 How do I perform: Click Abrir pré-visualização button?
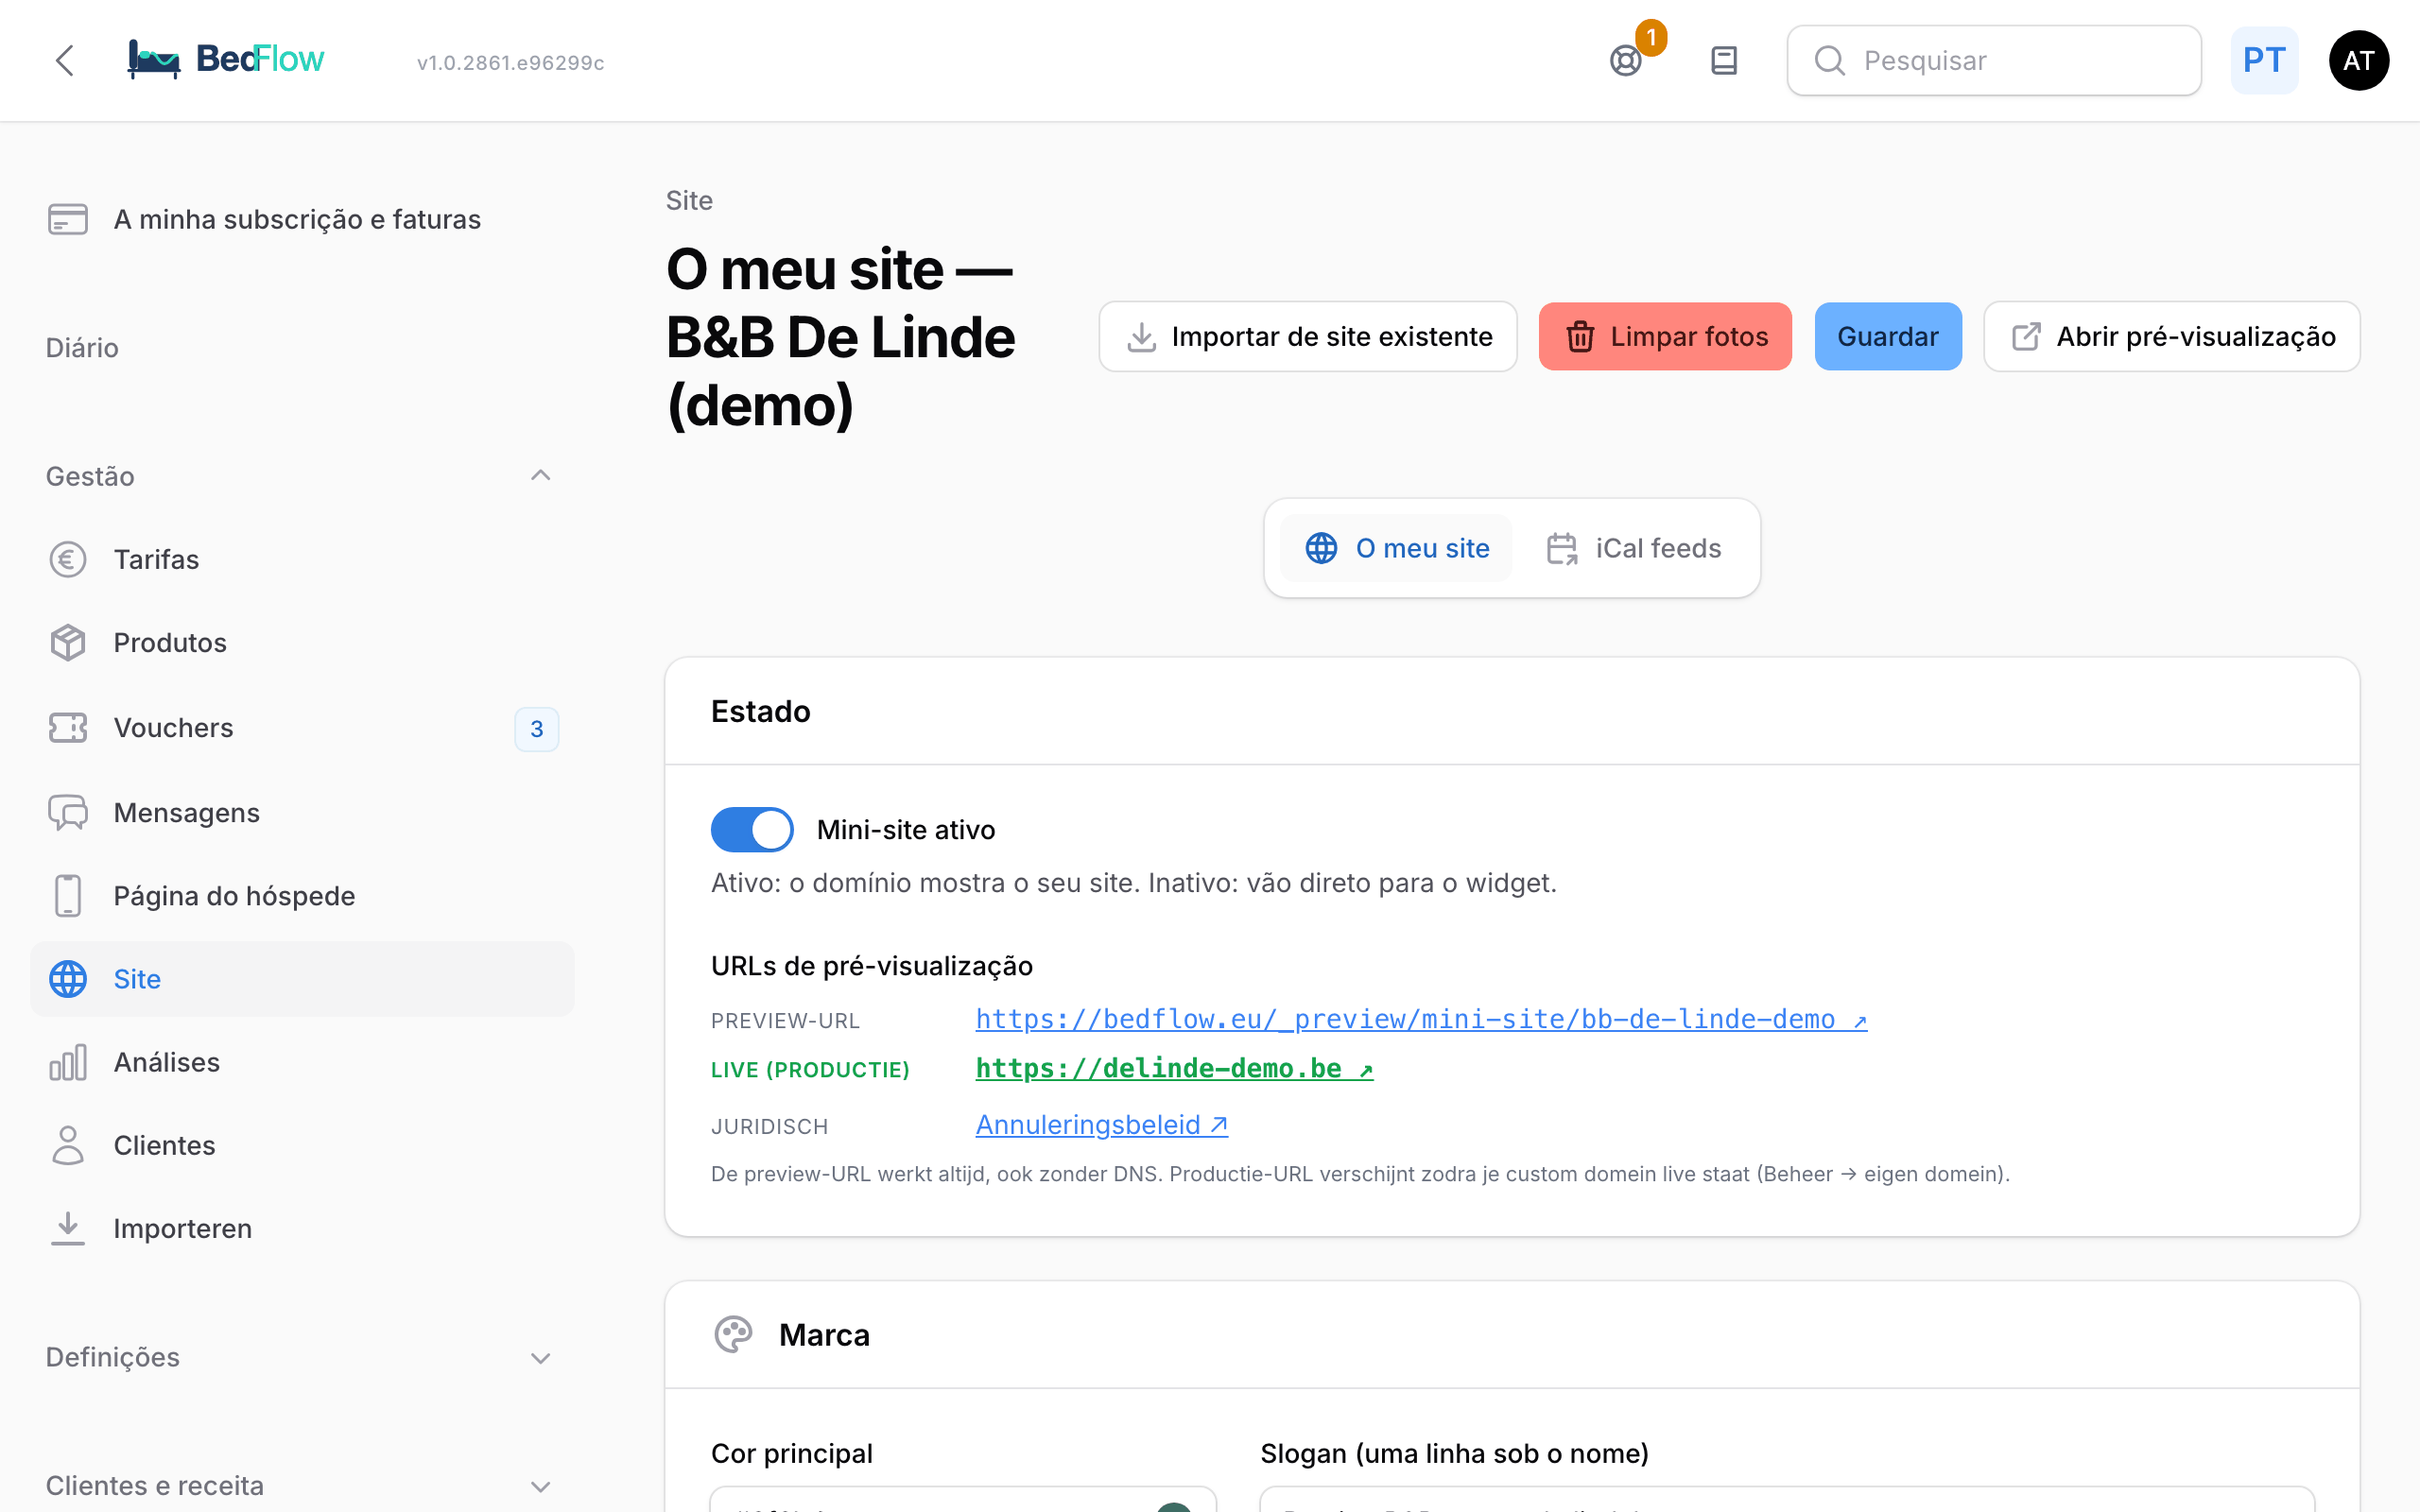[x=2172, y=336]
